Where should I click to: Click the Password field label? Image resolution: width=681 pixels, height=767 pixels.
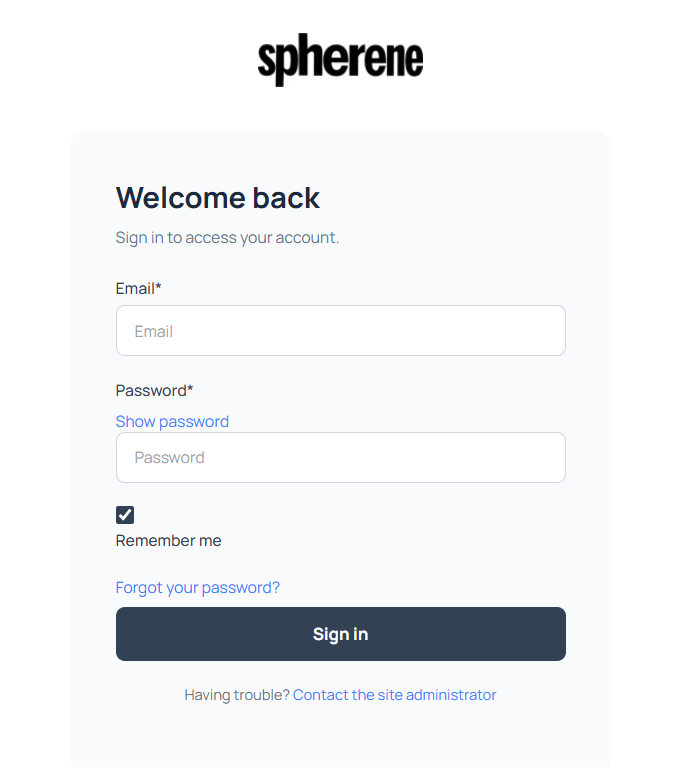154,390
